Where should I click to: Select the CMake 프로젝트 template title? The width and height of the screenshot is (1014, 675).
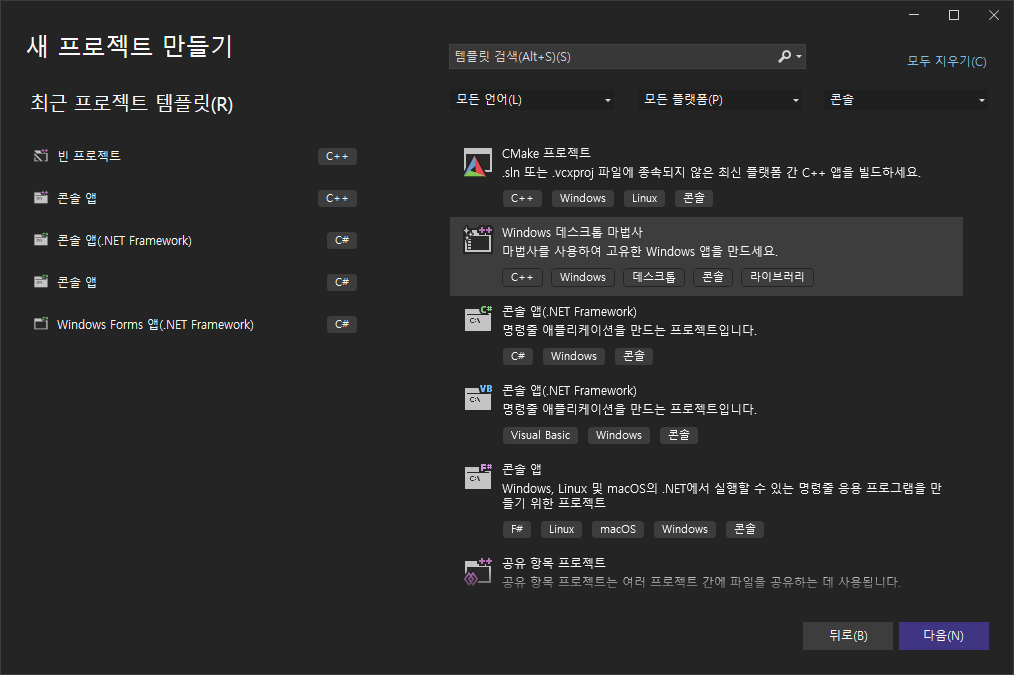click(546, 153)
